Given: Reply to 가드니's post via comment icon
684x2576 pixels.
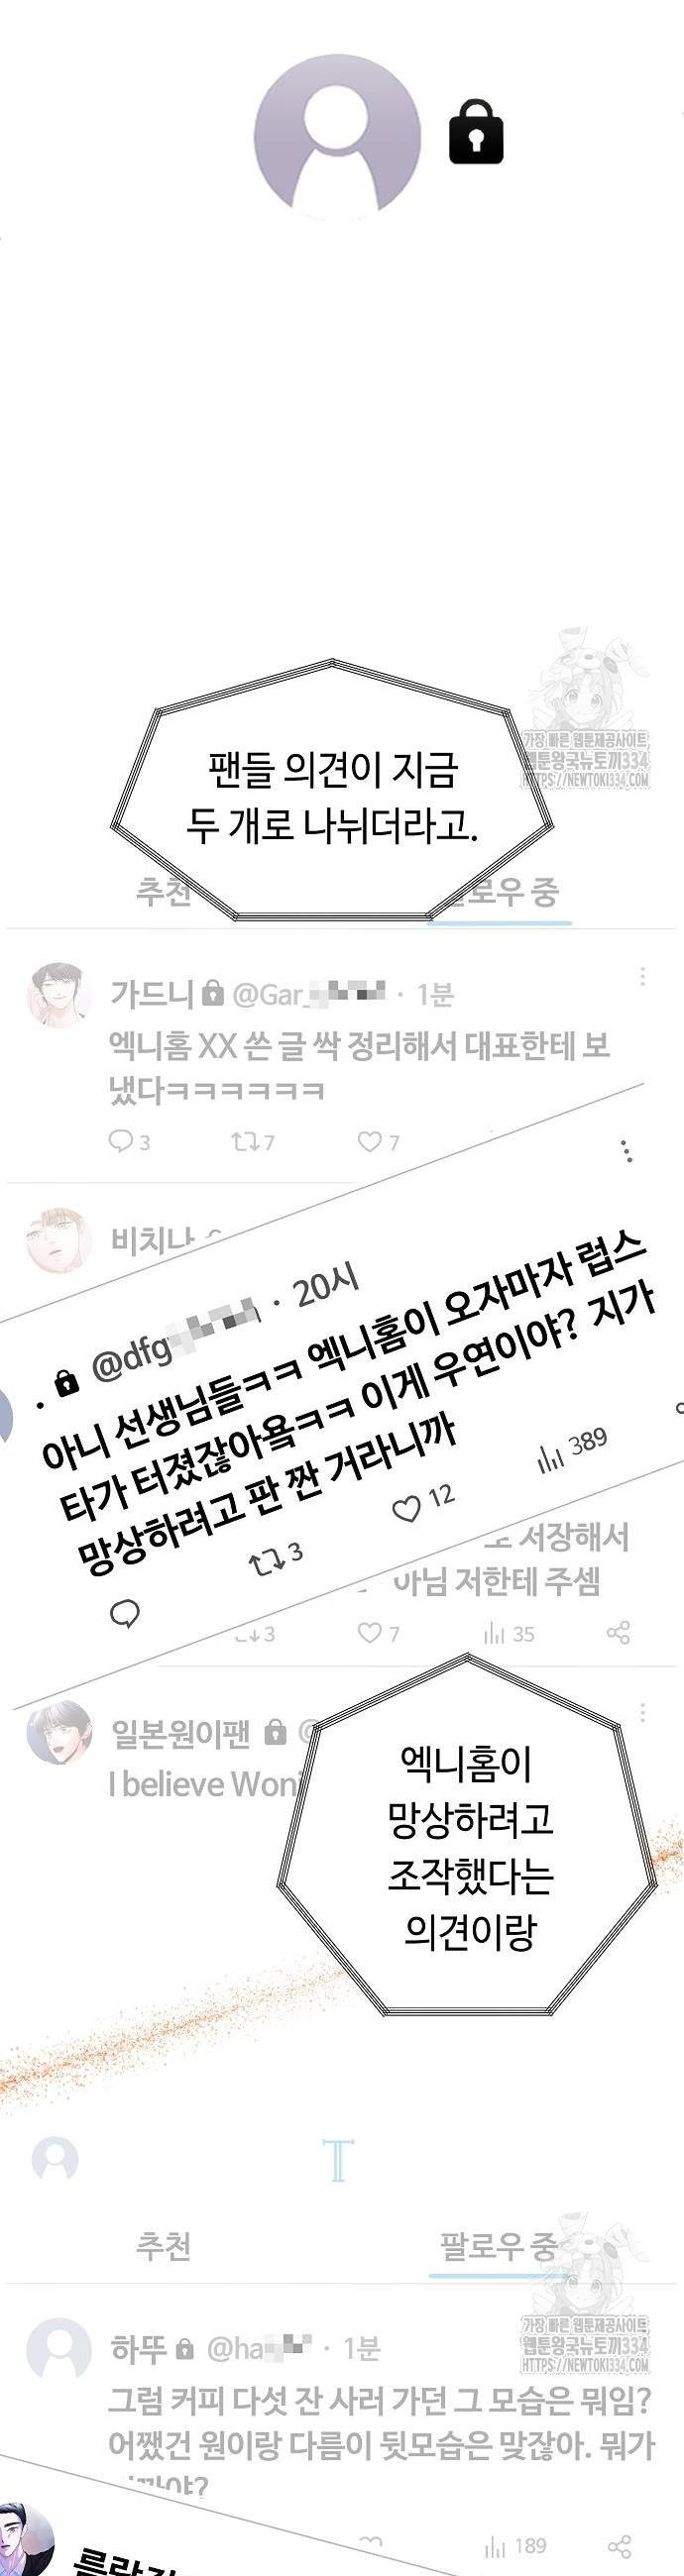Looking at the screenshot, I should pos(120,1140).
